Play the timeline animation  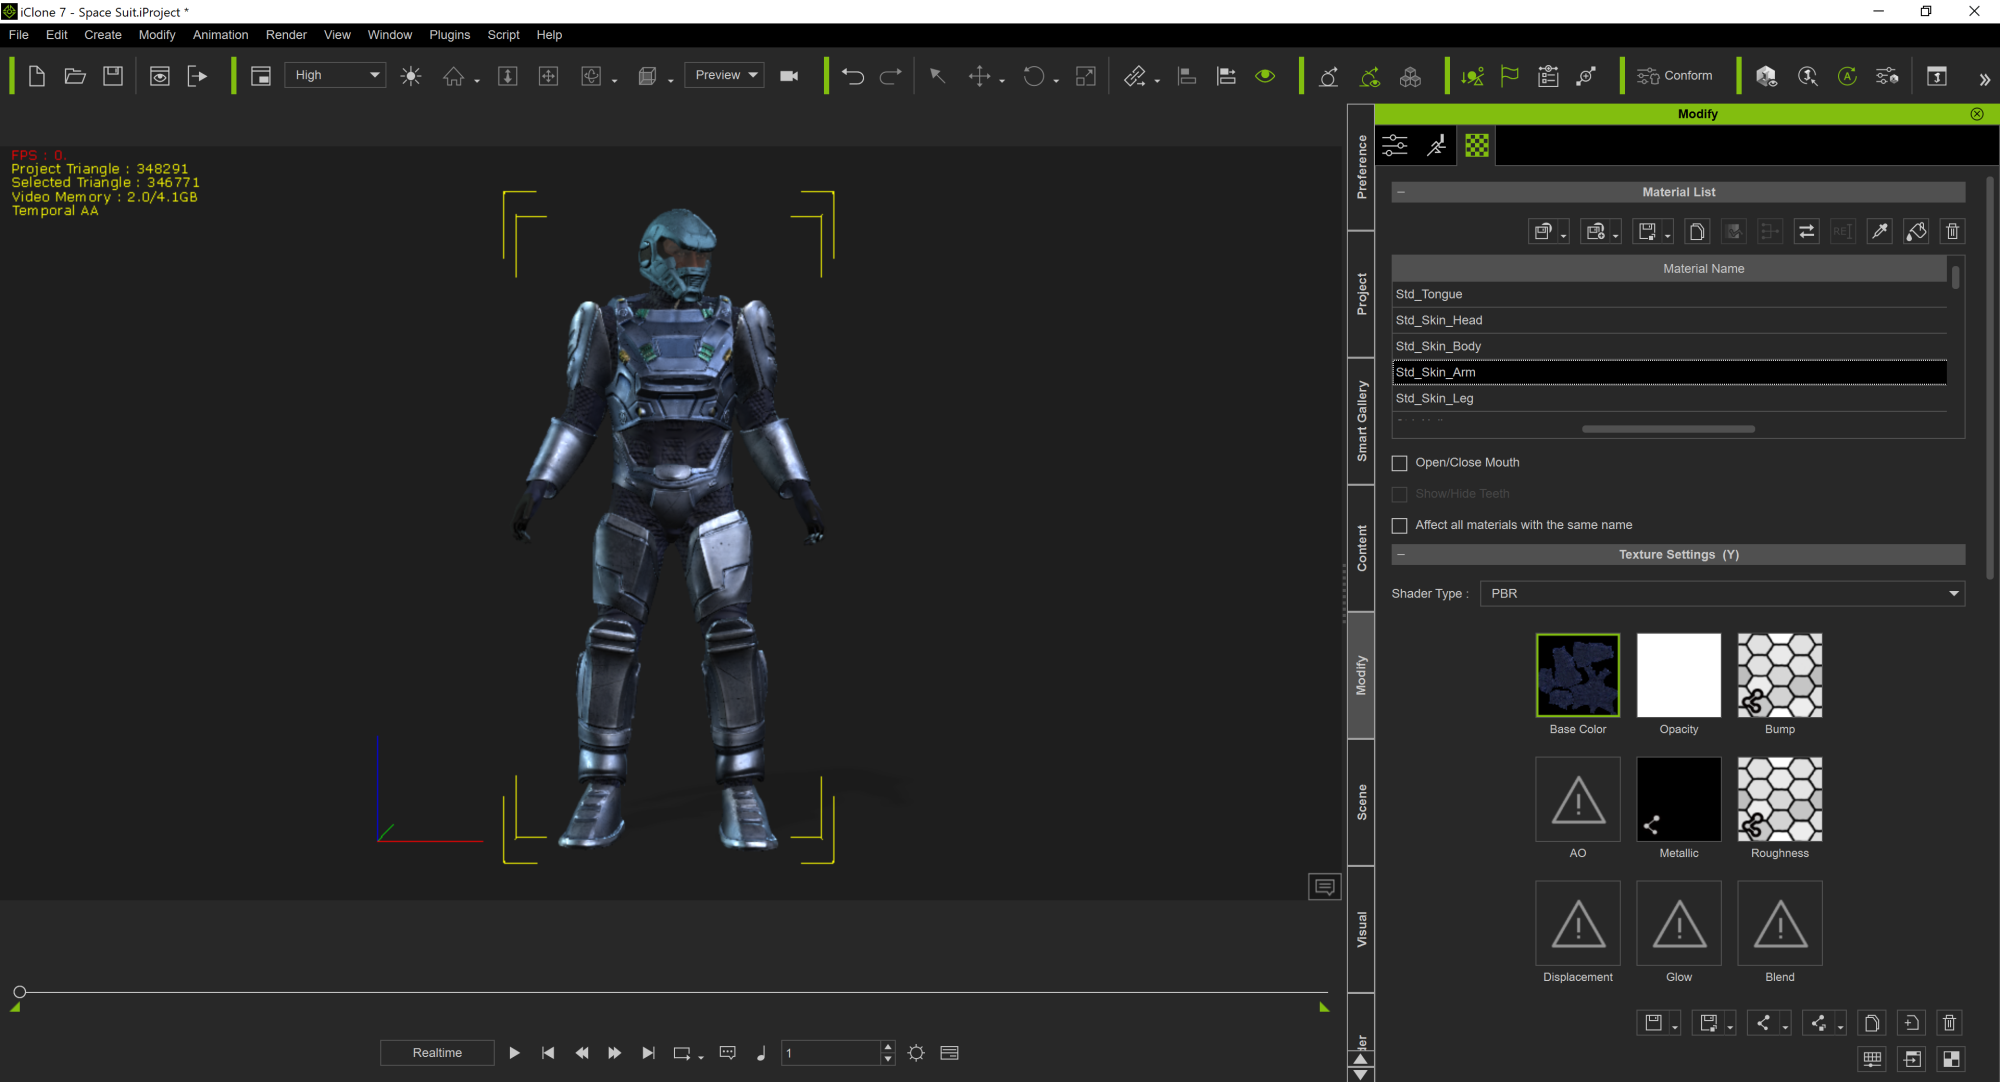(514, 1053)
